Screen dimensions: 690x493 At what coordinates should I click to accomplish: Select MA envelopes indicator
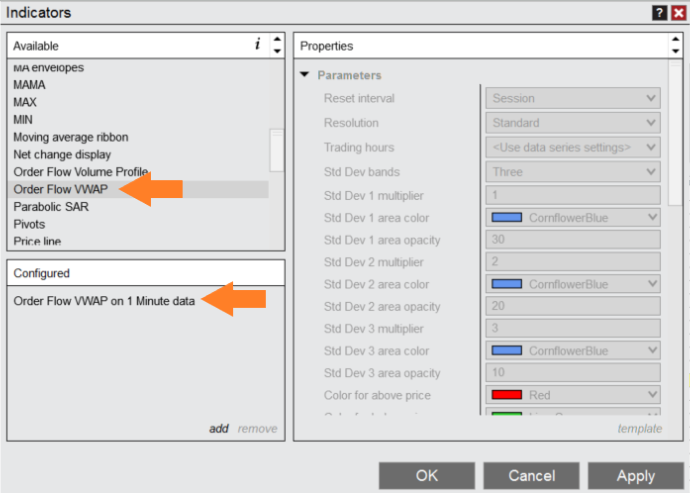[x=138, y=67]
